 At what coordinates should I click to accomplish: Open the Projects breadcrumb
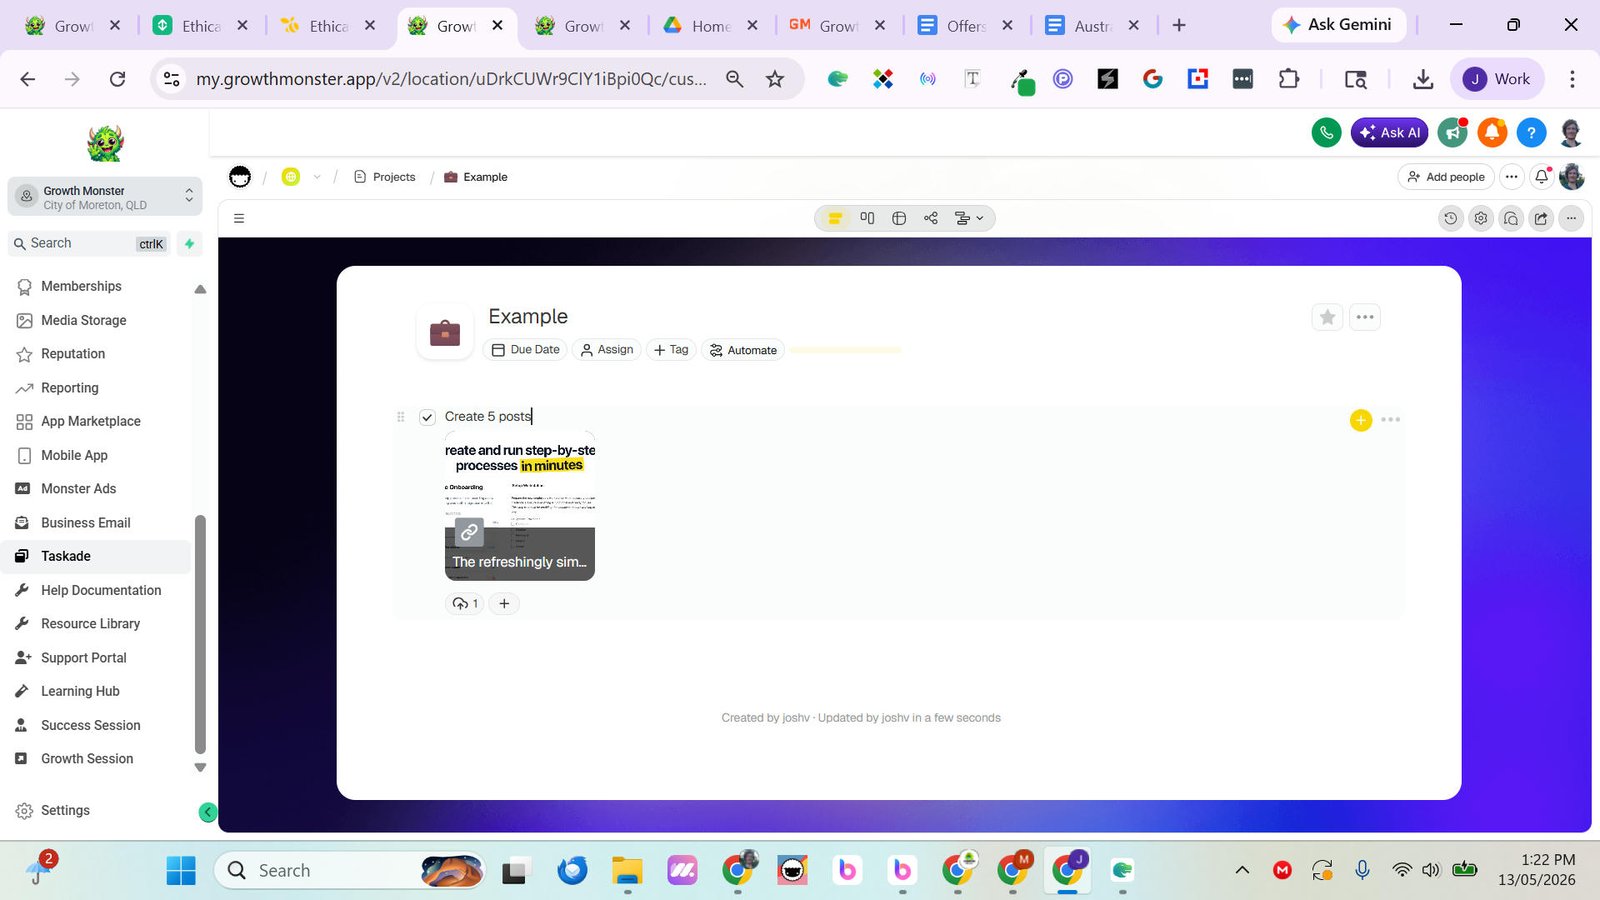point(385,177)
